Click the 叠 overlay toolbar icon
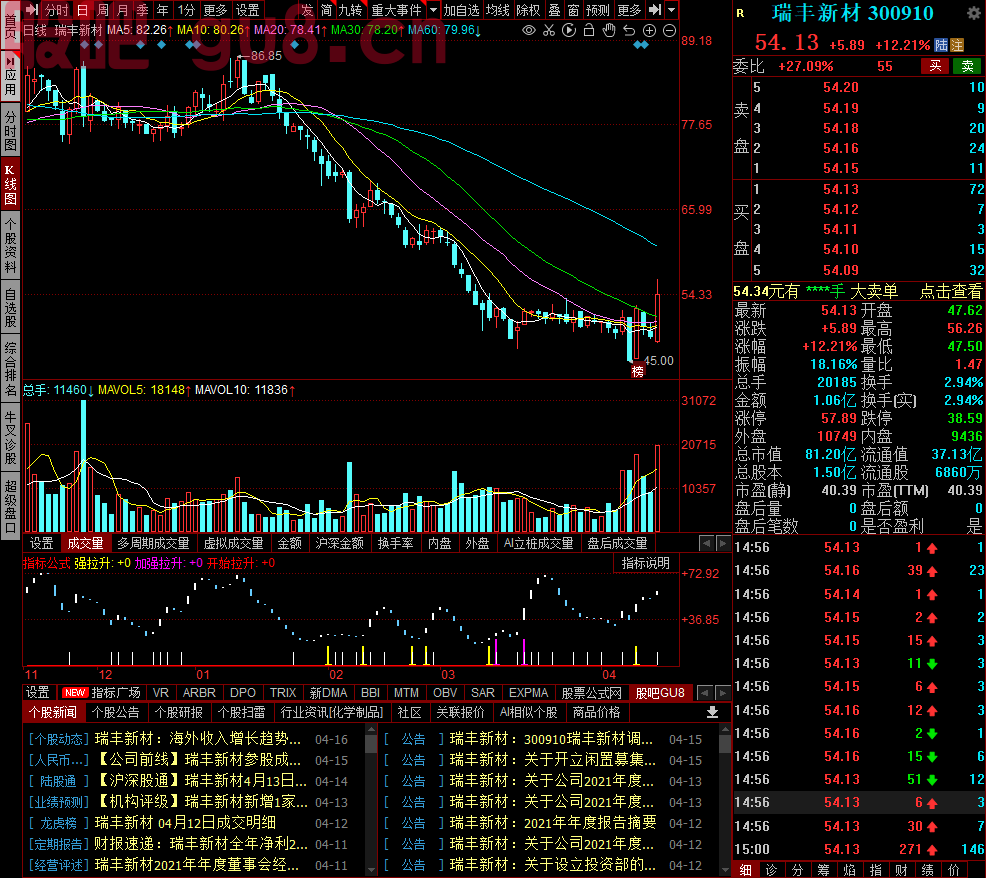Screen dimensions: 986x878 [x=554, y=9]
